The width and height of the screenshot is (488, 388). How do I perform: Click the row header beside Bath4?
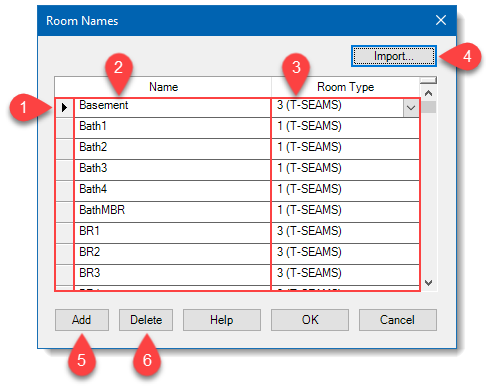[64, 191]
